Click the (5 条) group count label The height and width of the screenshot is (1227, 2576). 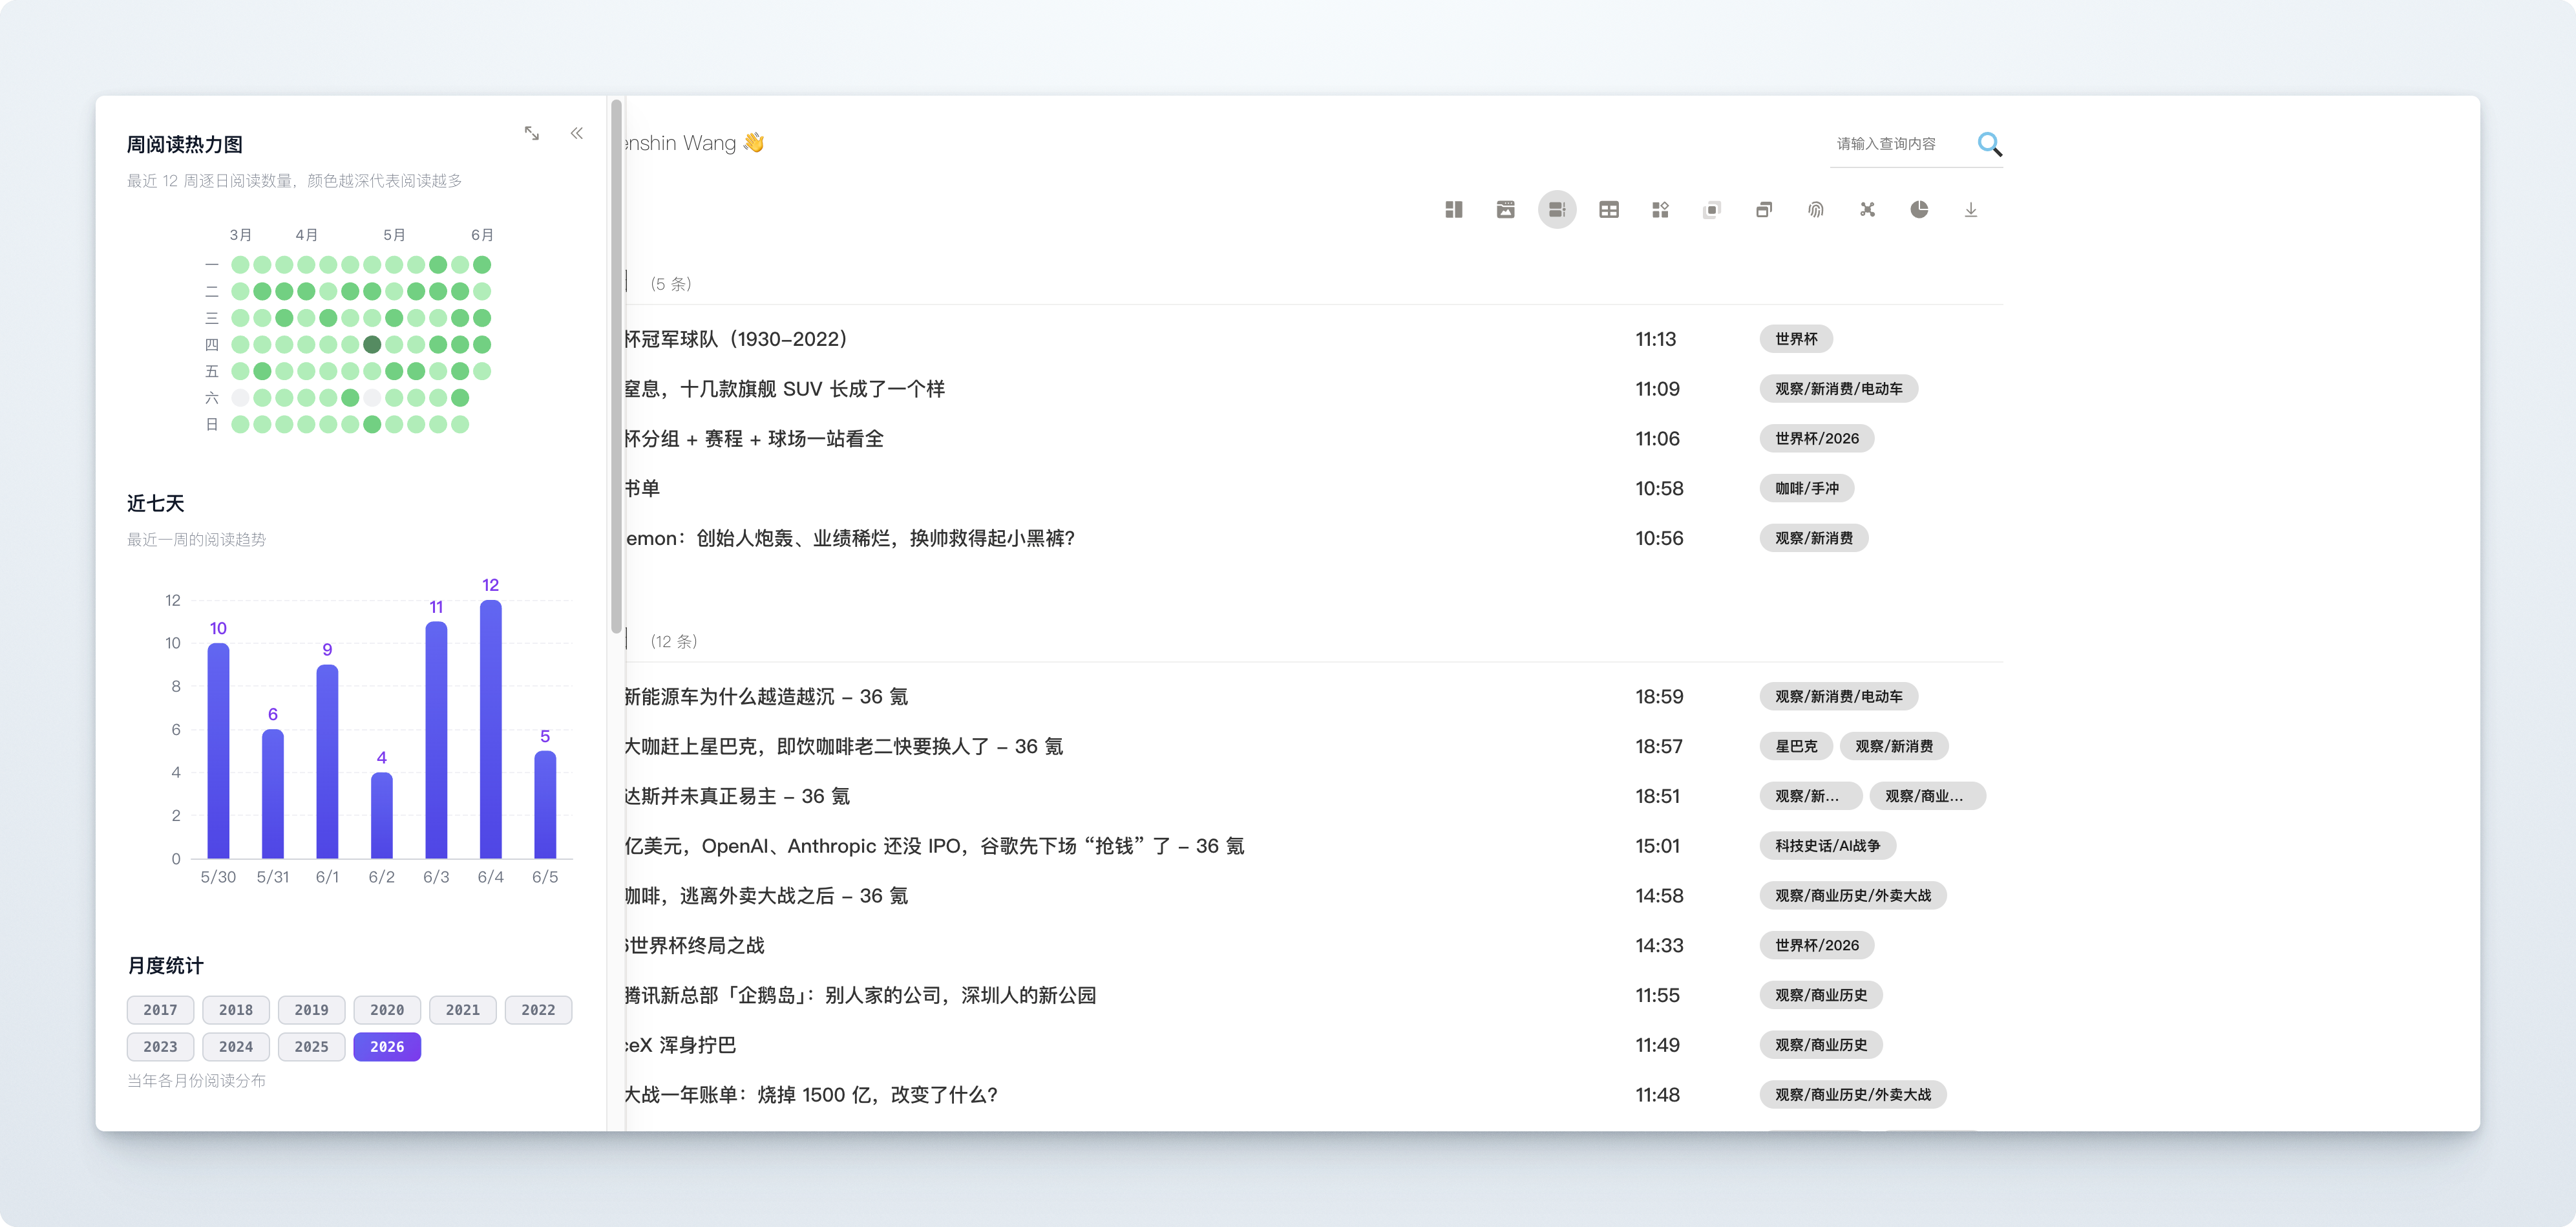pos(671,284)
